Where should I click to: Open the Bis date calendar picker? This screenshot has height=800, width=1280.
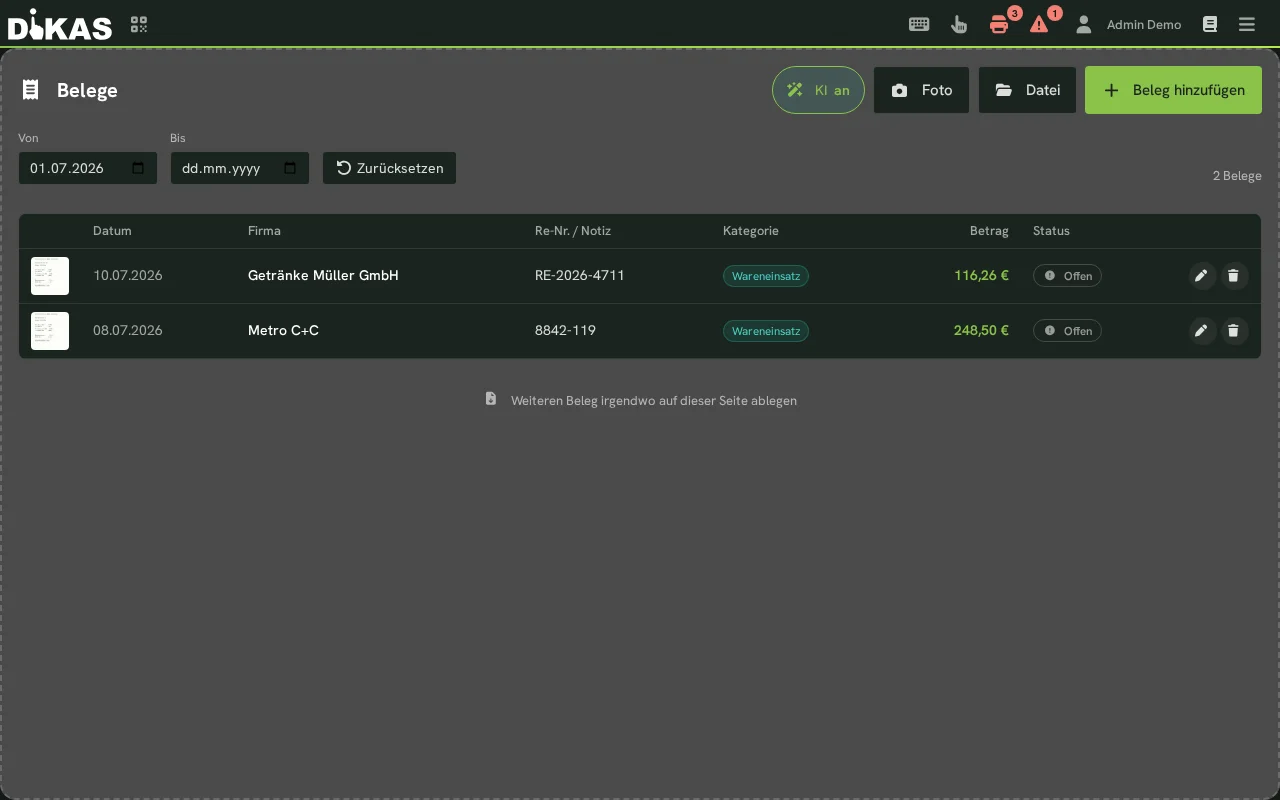pyautogui.click(x=290, y=168)
